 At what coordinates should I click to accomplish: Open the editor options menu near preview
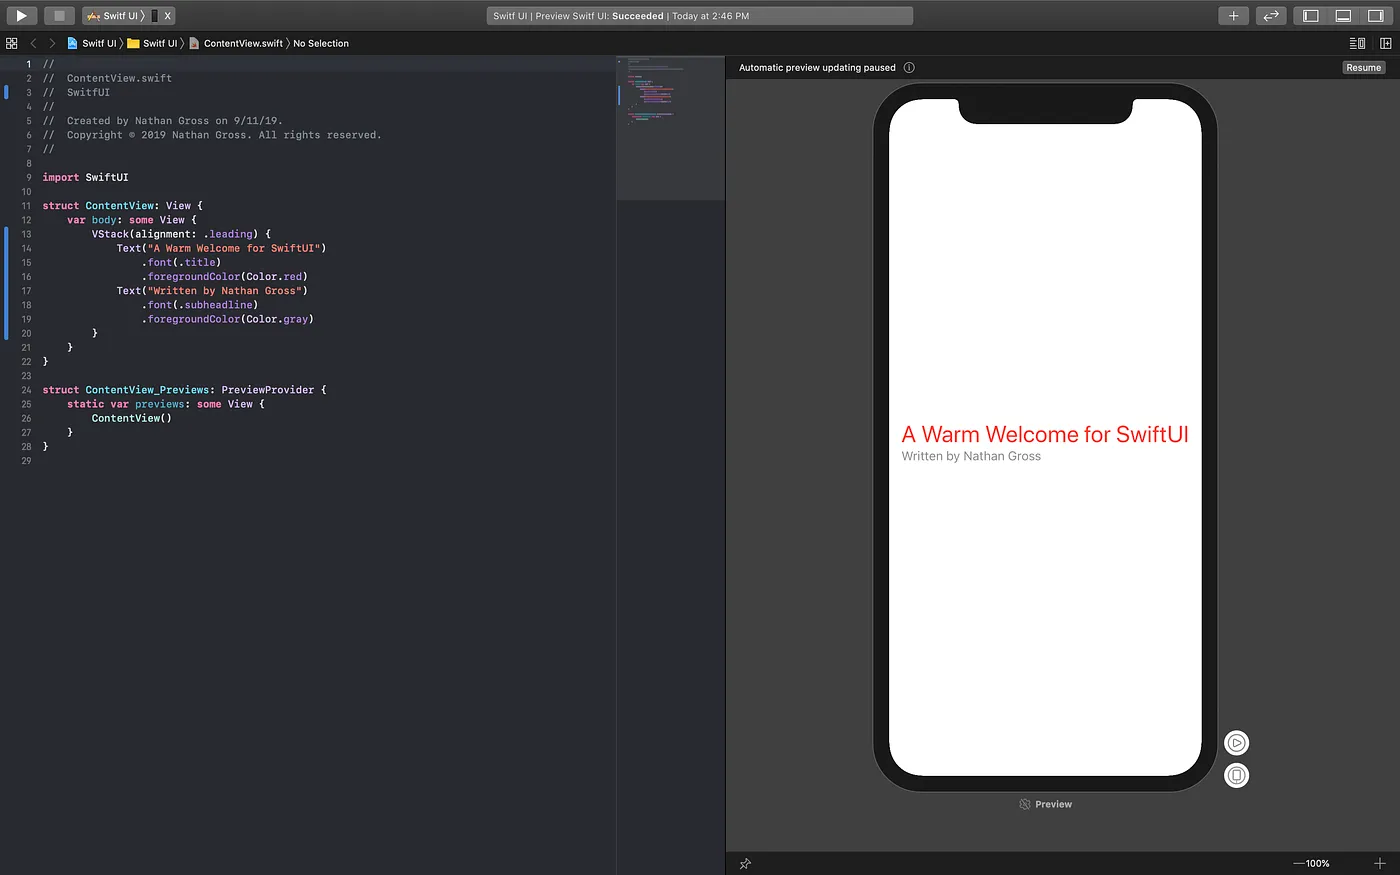pos(1356,43)
